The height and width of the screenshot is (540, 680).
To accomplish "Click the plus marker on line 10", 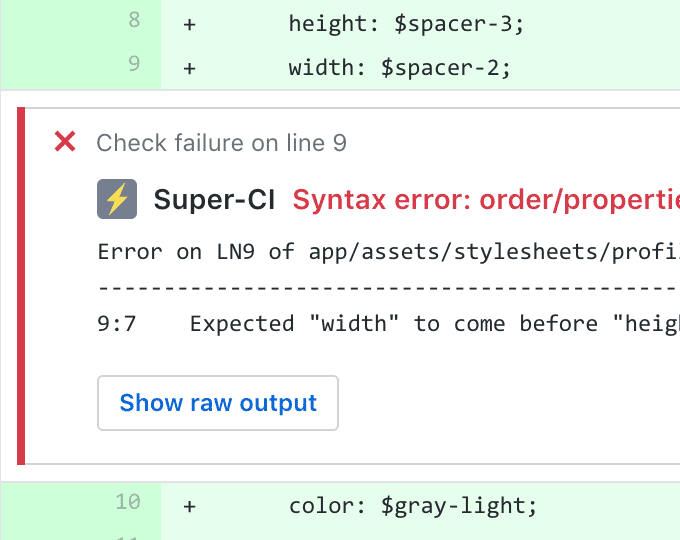I will click(x=188, y=507).
